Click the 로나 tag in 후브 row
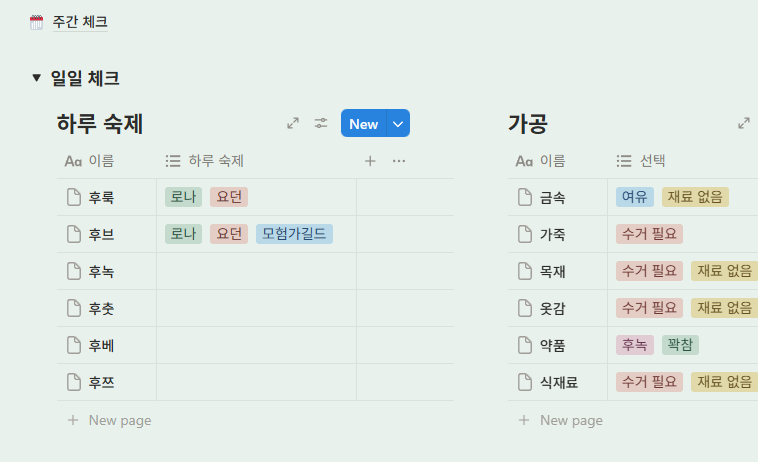 tap(183, 234)
